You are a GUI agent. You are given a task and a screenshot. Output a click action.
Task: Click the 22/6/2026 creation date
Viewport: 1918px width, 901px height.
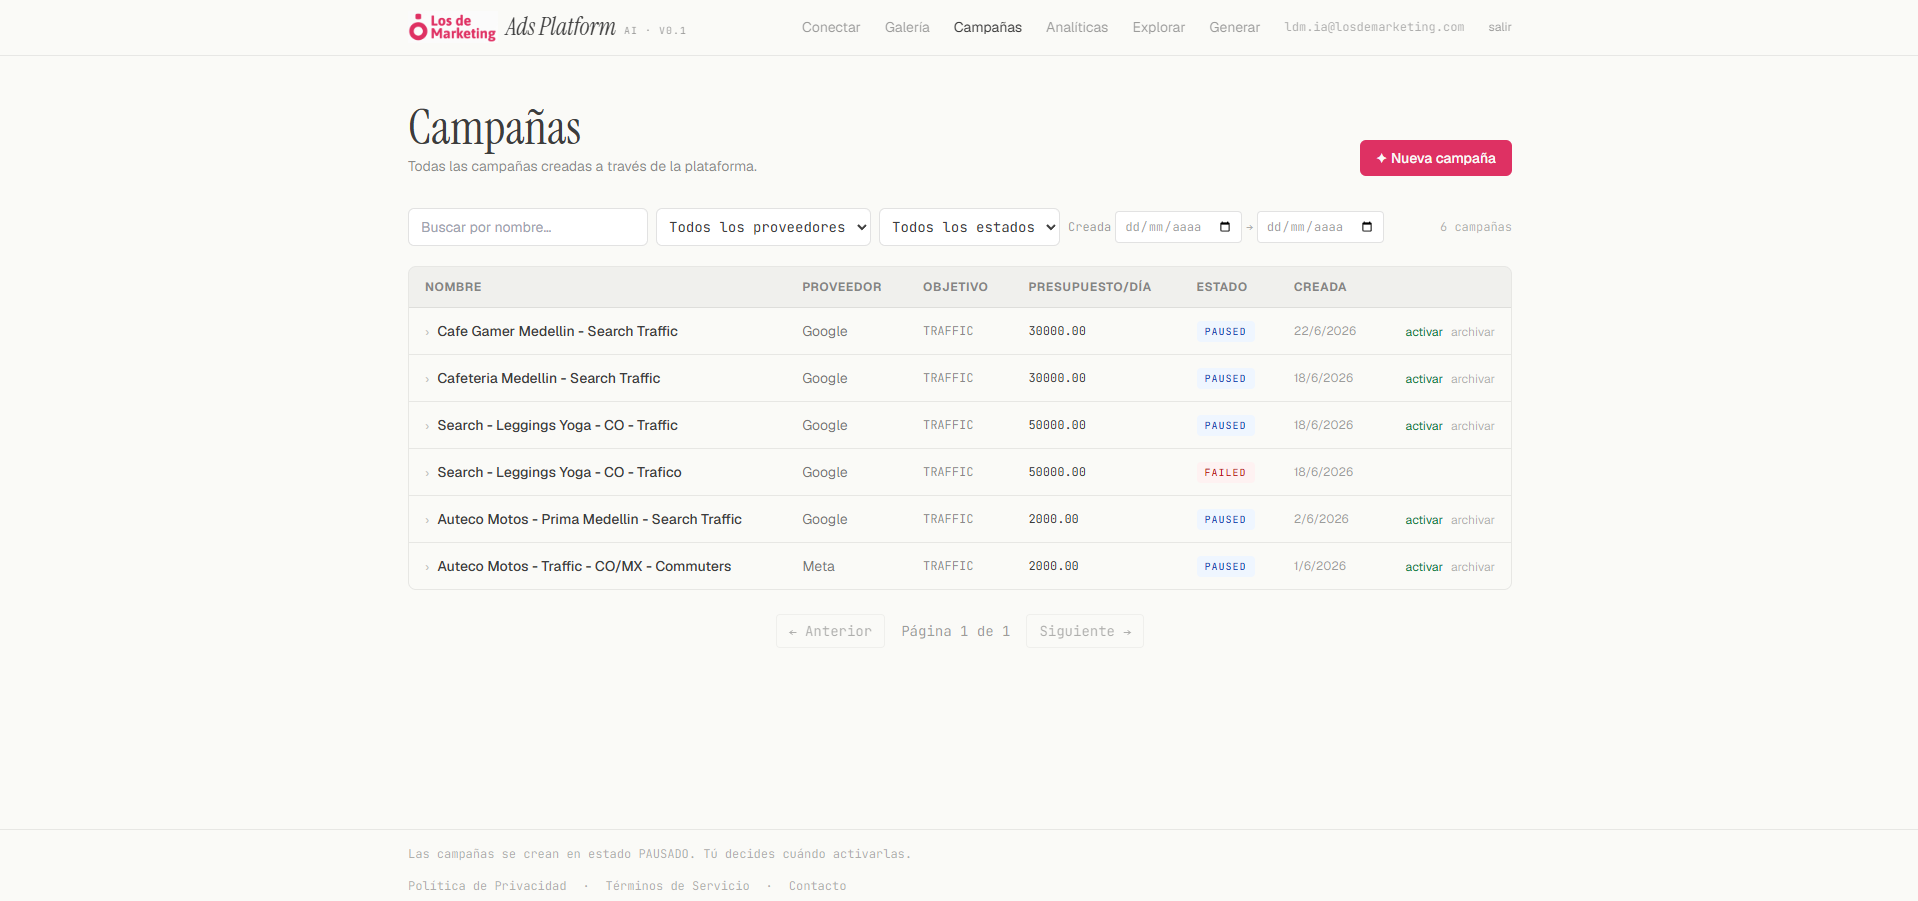coord(1325,331)
